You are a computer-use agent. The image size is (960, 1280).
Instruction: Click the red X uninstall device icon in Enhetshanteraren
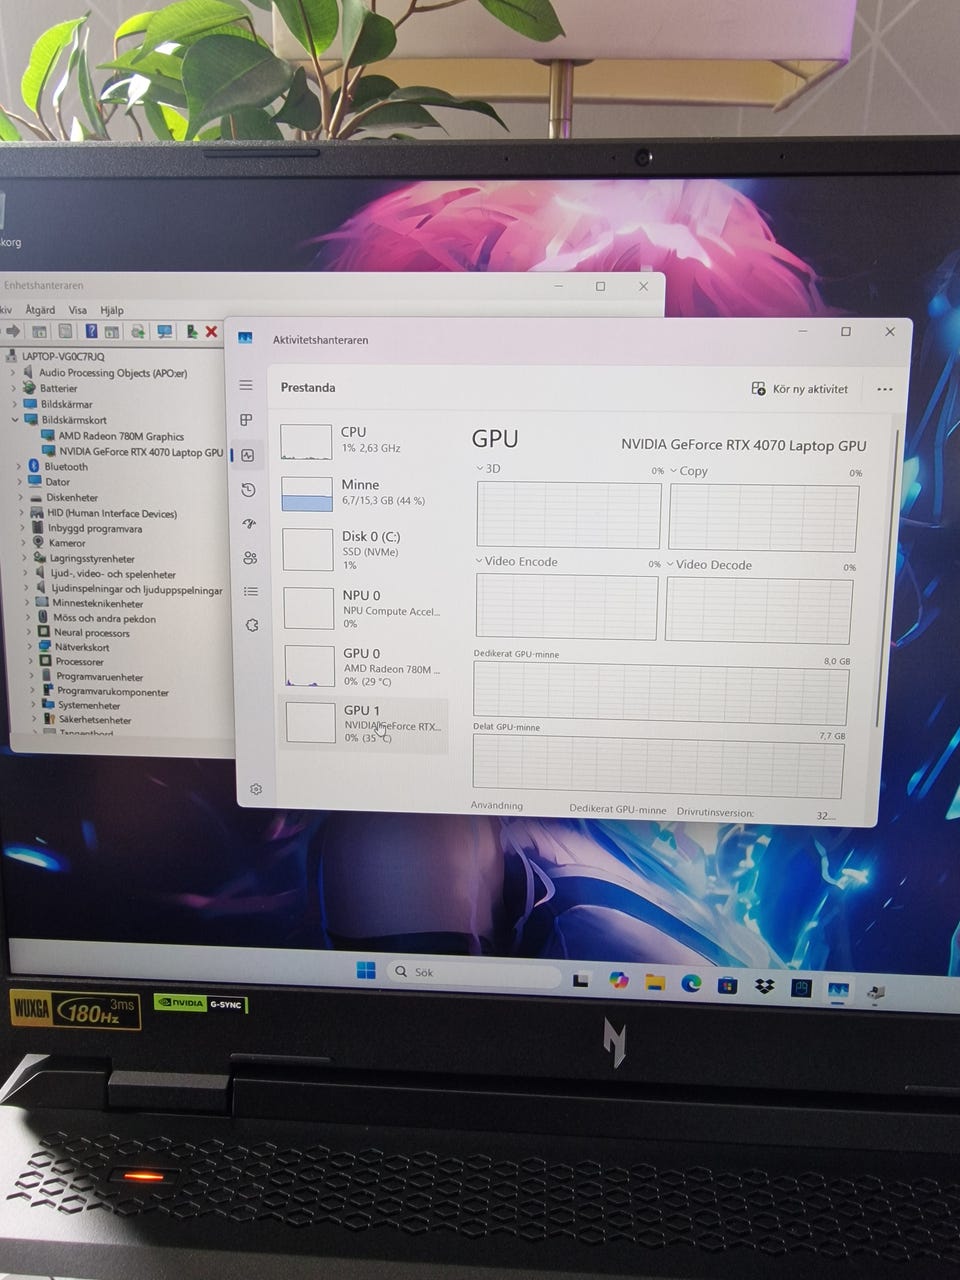click(211, 332)
